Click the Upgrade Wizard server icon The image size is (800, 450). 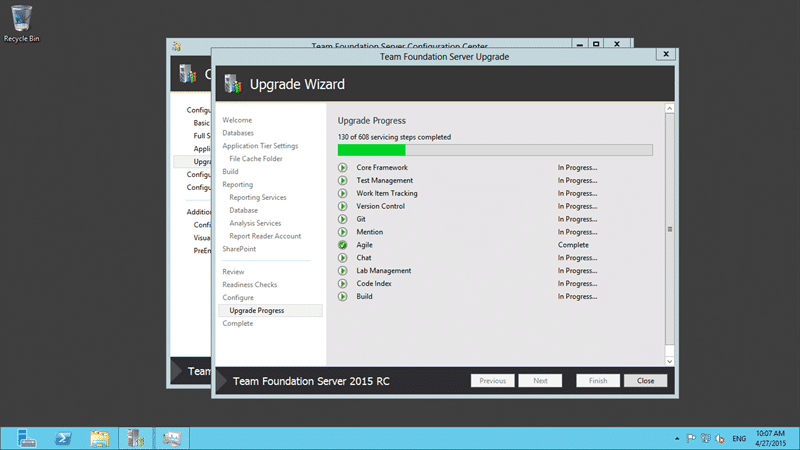pyautogui.click(x=233, y=84)
